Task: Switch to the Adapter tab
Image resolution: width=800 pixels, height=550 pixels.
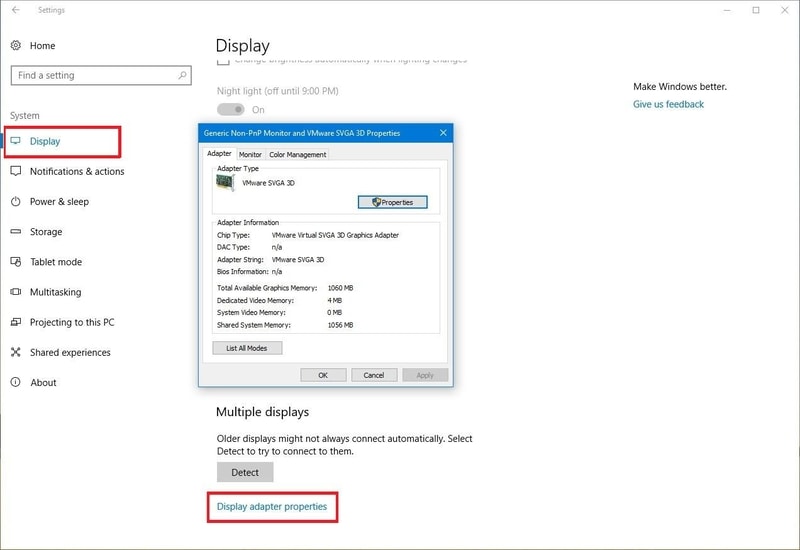Action: pyautogui.click(x=219, y=154)
